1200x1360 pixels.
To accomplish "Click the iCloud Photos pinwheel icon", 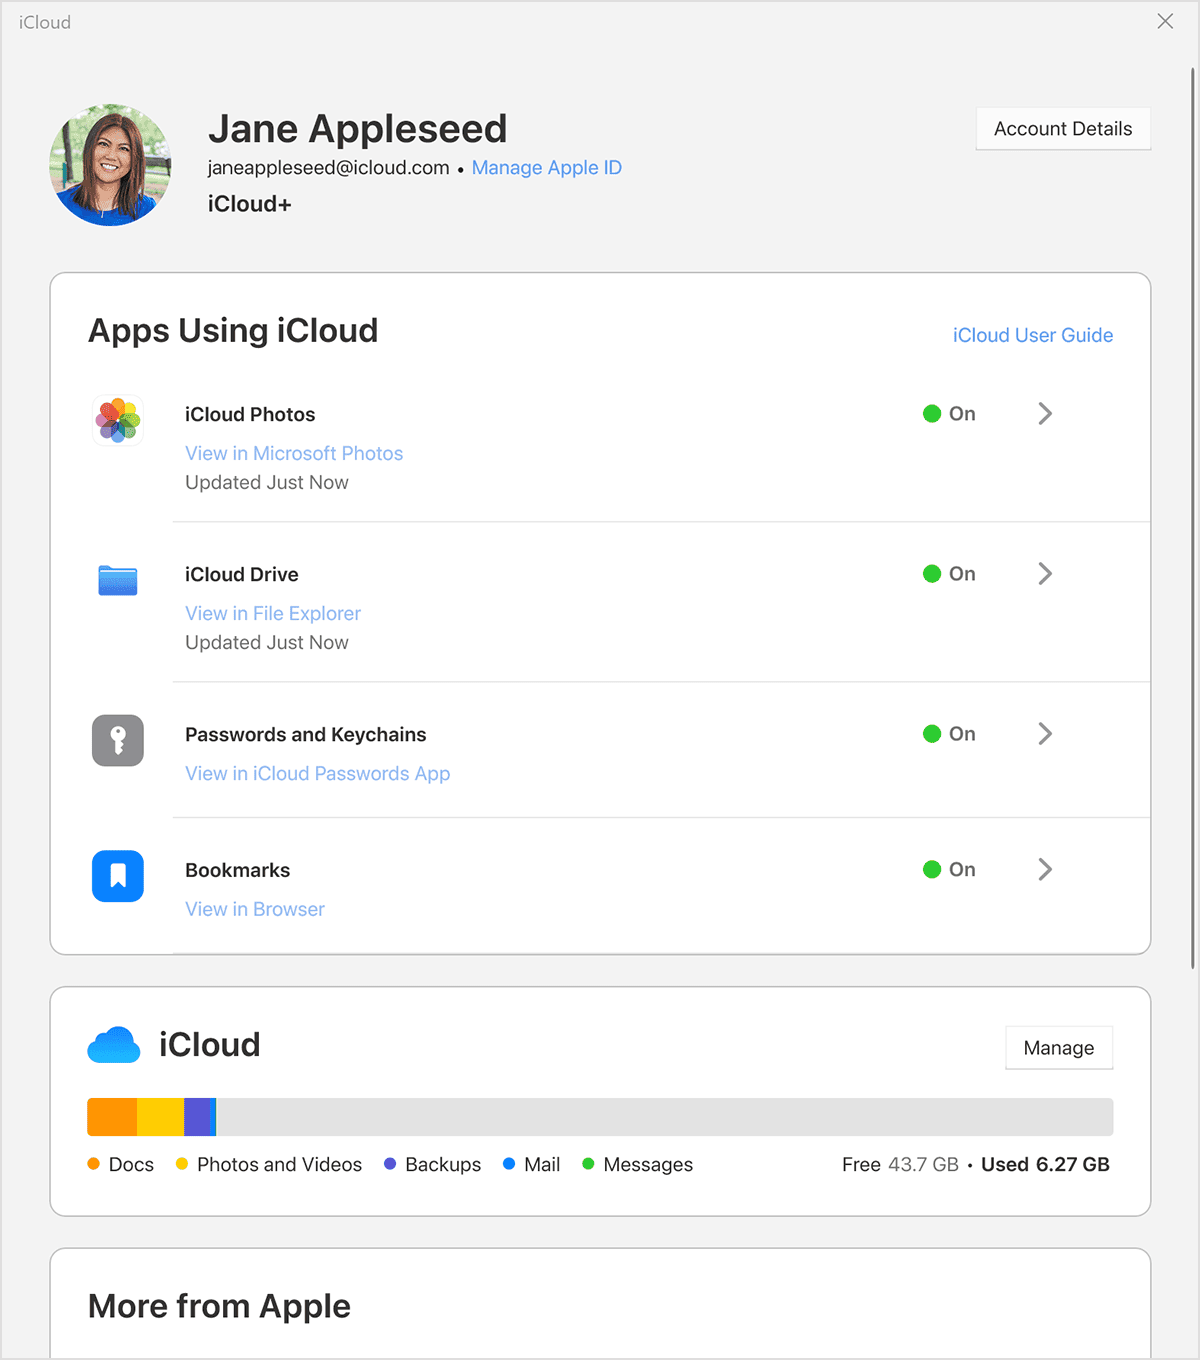I will 118,420.
